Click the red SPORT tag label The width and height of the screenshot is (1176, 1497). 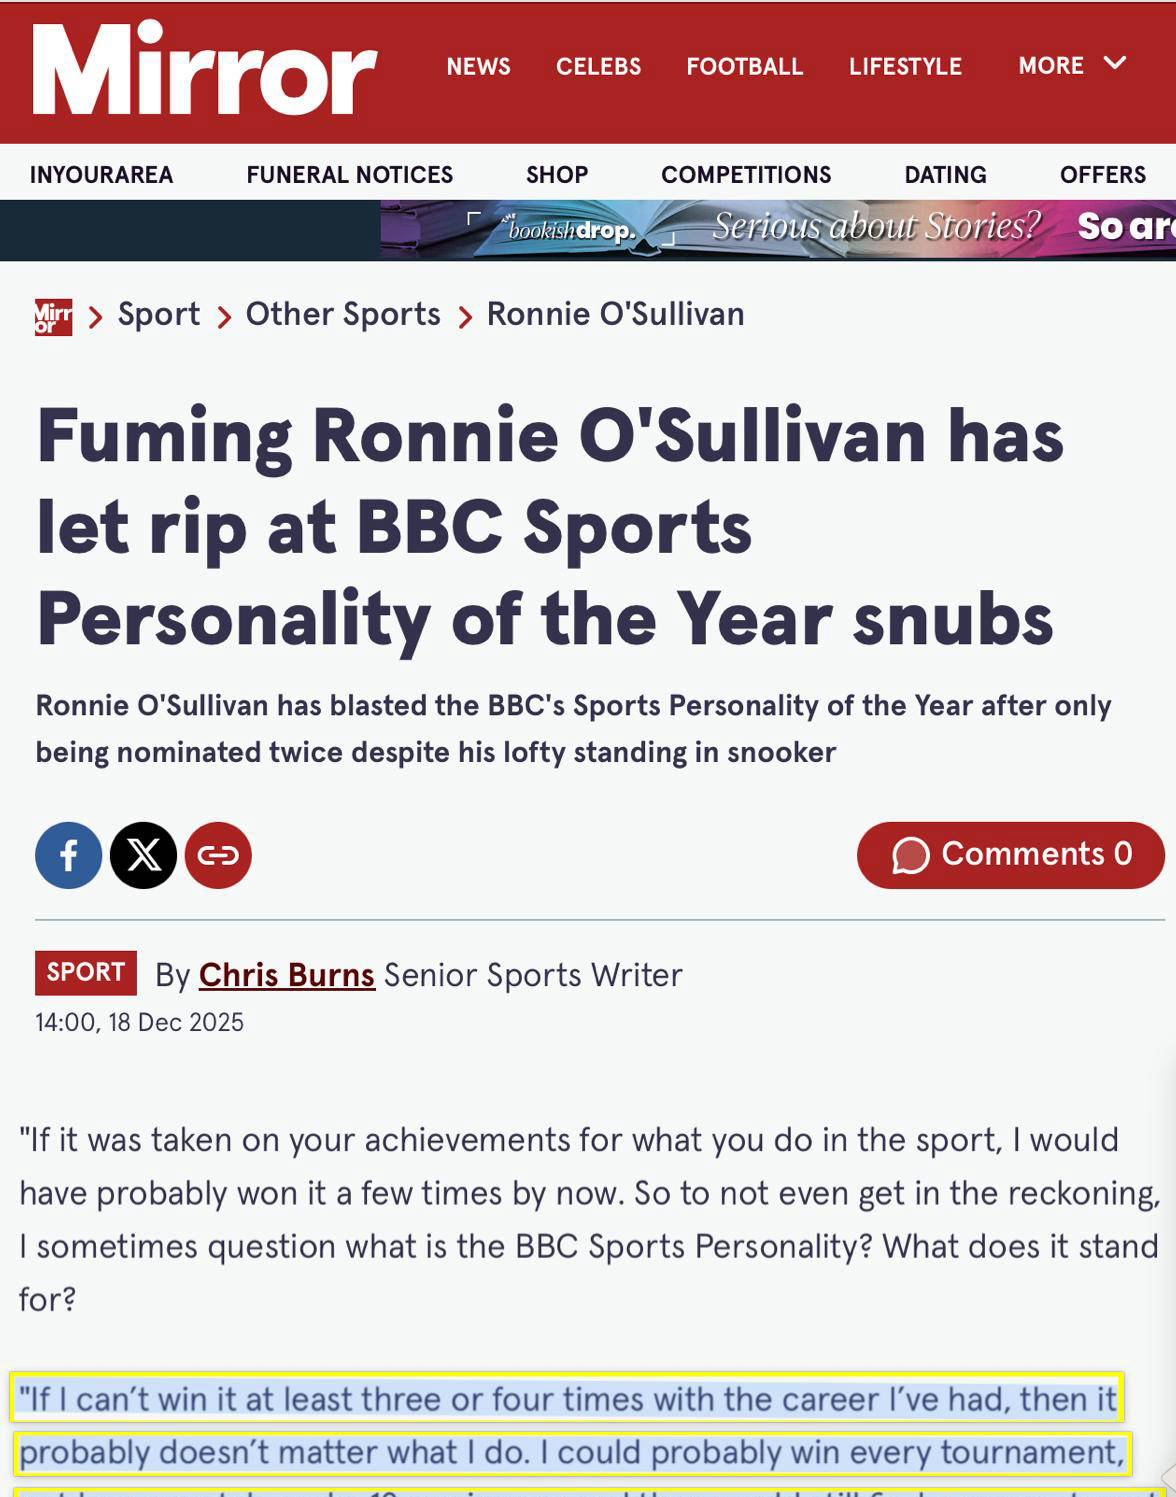pyautogui.click(x=86, y=972)
